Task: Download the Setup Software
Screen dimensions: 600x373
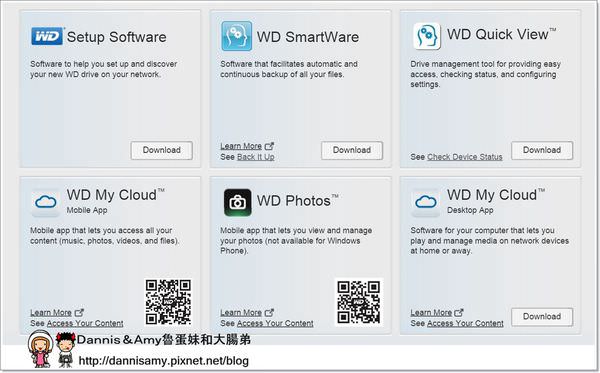Action: 161,150
